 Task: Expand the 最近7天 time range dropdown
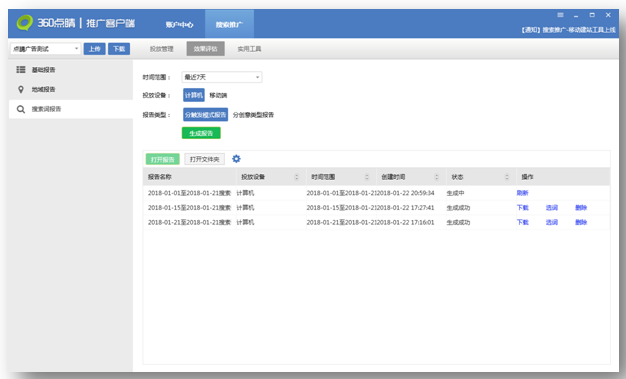click(x=222, y=77)
